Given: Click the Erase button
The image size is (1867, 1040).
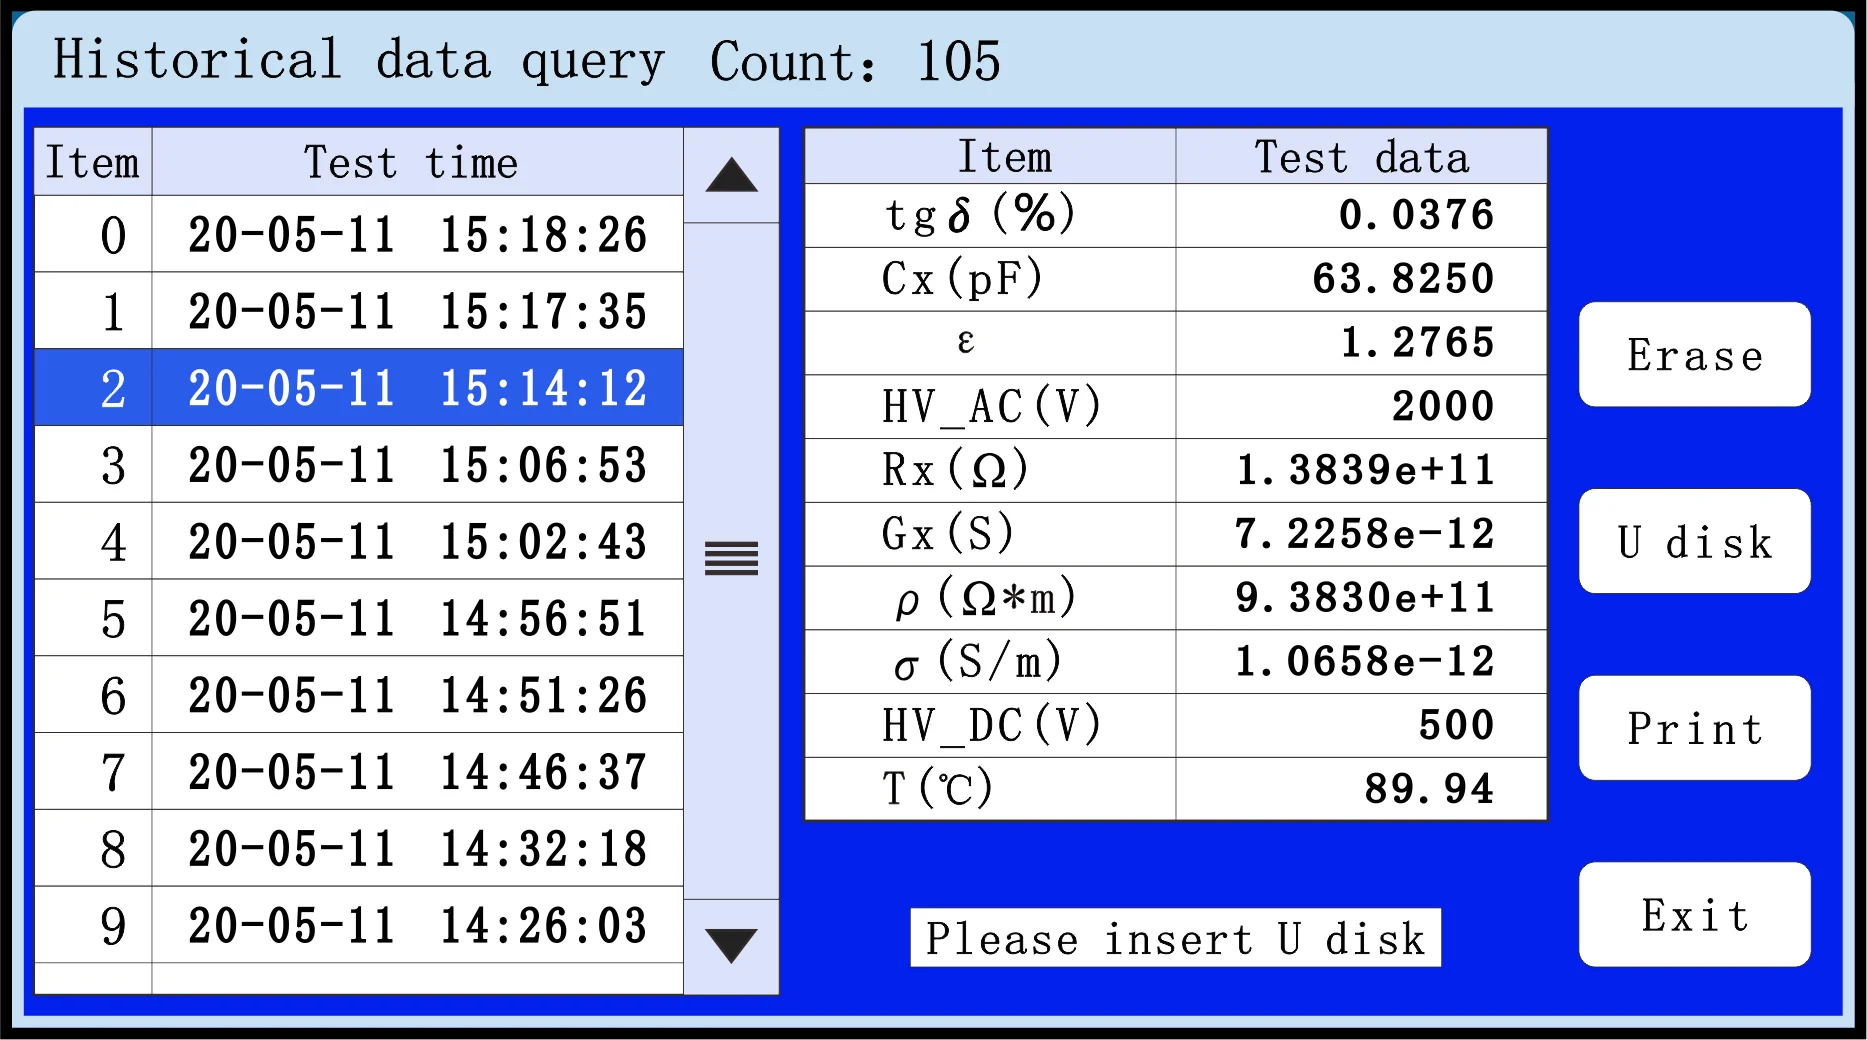Looking at the screenshot, I should (1694, 354).
